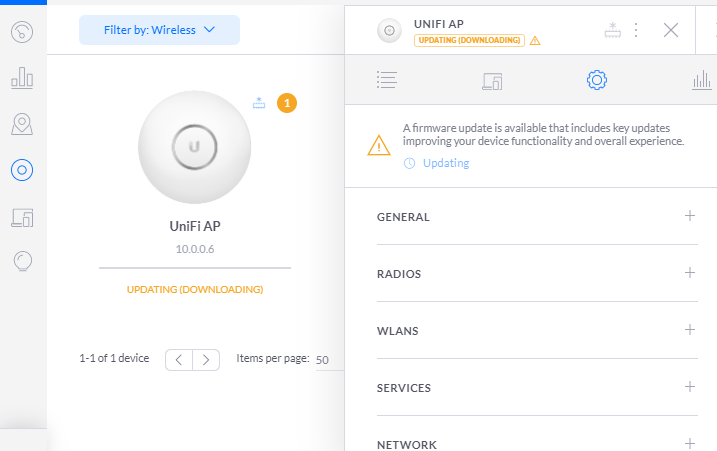Switch to the Statistics chart tab

(700, 81)
